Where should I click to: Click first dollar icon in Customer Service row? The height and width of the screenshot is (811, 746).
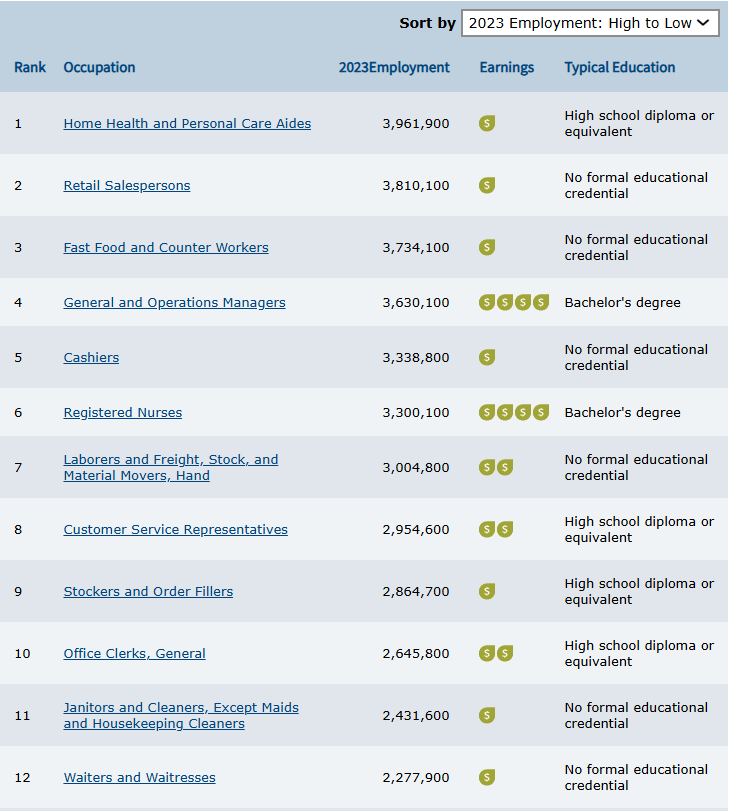point(487,530)
